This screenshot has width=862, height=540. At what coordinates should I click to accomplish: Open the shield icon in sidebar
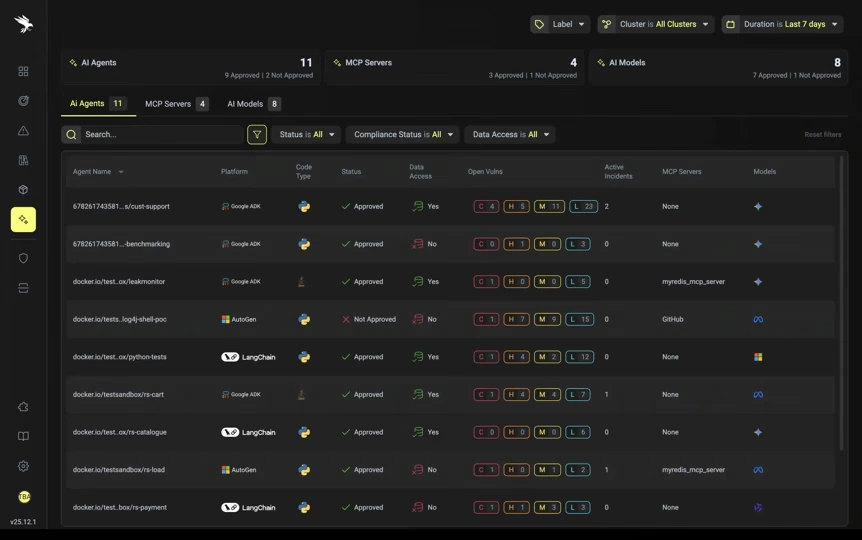point(23,258)
